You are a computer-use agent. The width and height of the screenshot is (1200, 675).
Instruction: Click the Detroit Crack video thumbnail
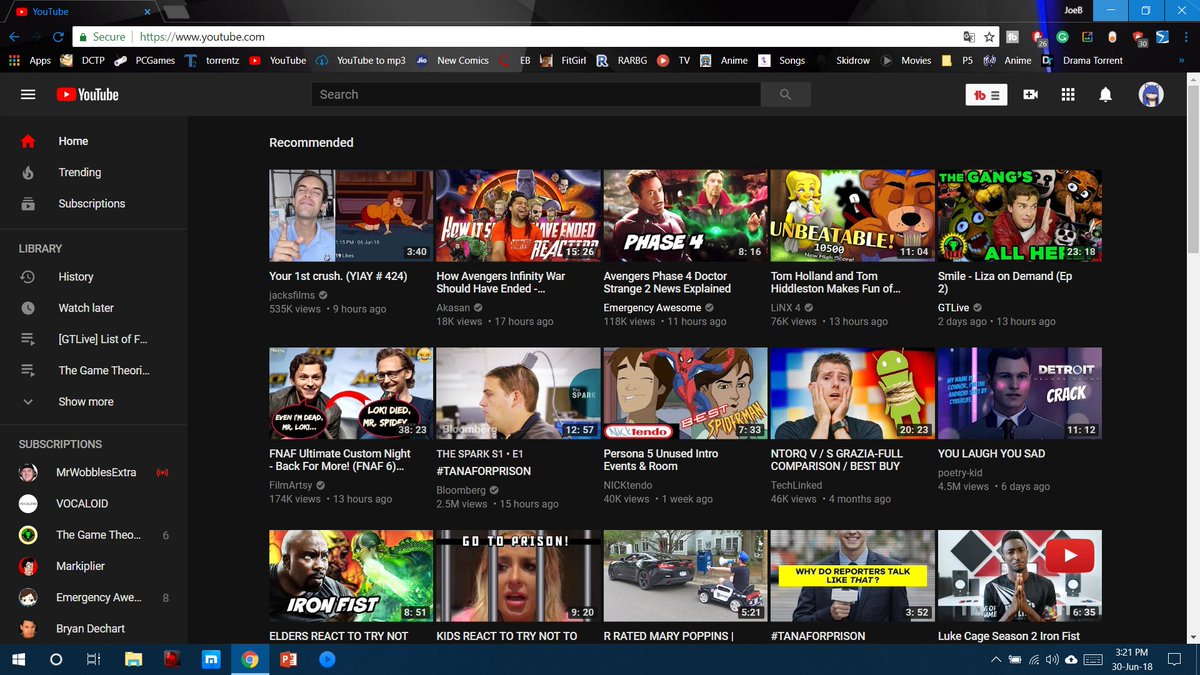click(1020, 394)
